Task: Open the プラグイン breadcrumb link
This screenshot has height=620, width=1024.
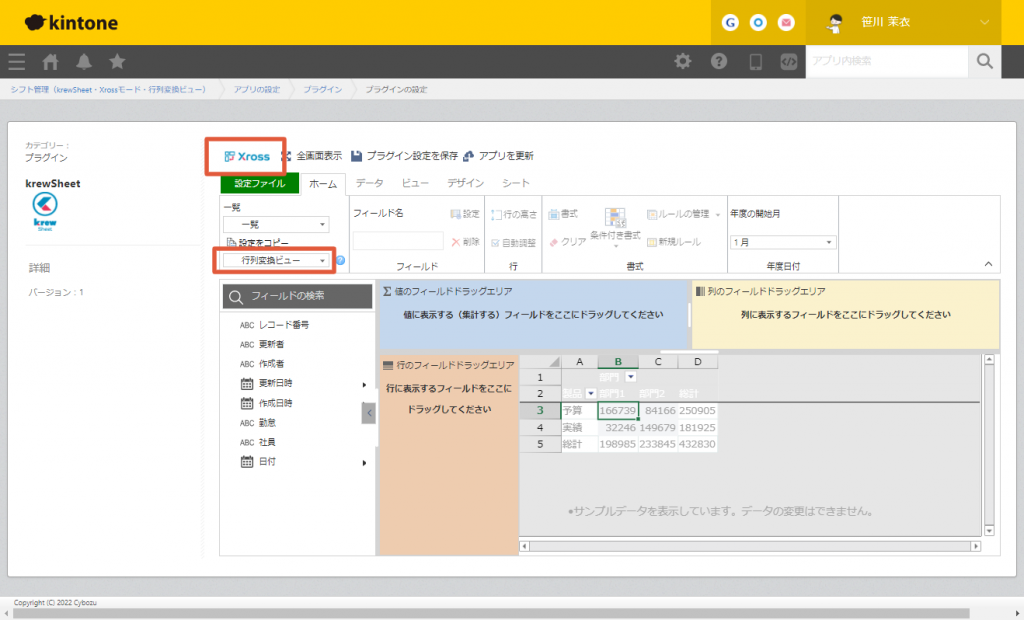Action: (323, 90)
